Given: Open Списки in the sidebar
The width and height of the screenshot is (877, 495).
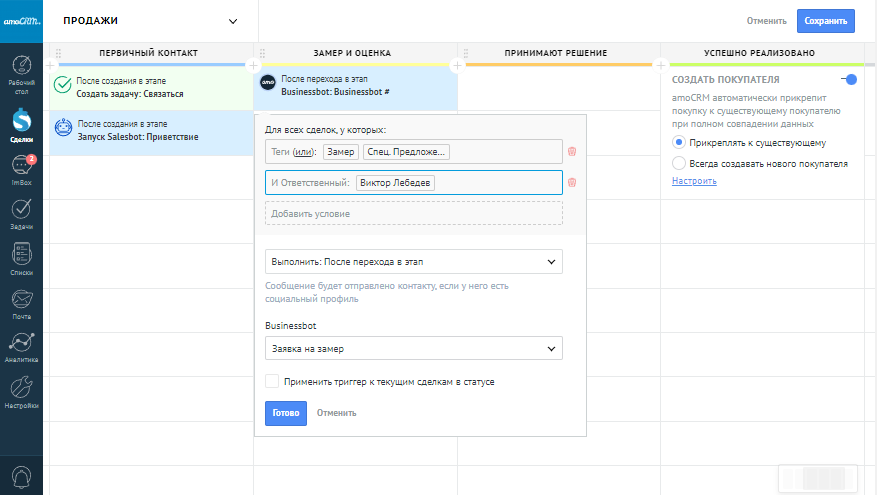Looking at the screenshot, I should [21, 258].
